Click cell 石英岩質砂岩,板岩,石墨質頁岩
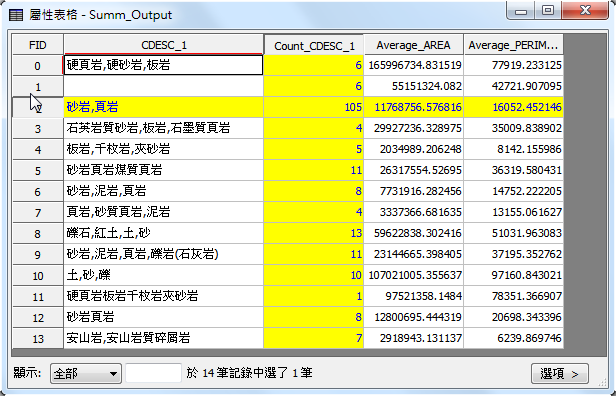The image size is (616, 396). [x=163, y=128]
